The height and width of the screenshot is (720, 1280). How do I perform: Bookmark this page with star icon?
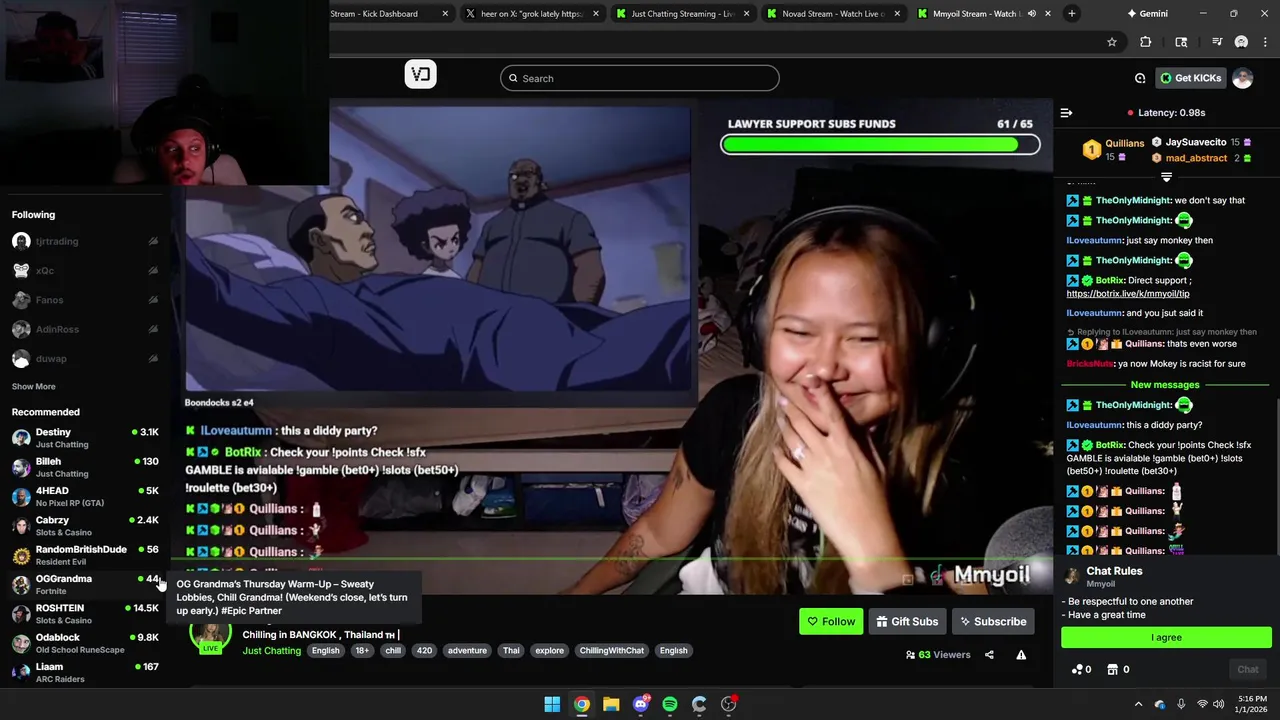tap(1111, 42)
